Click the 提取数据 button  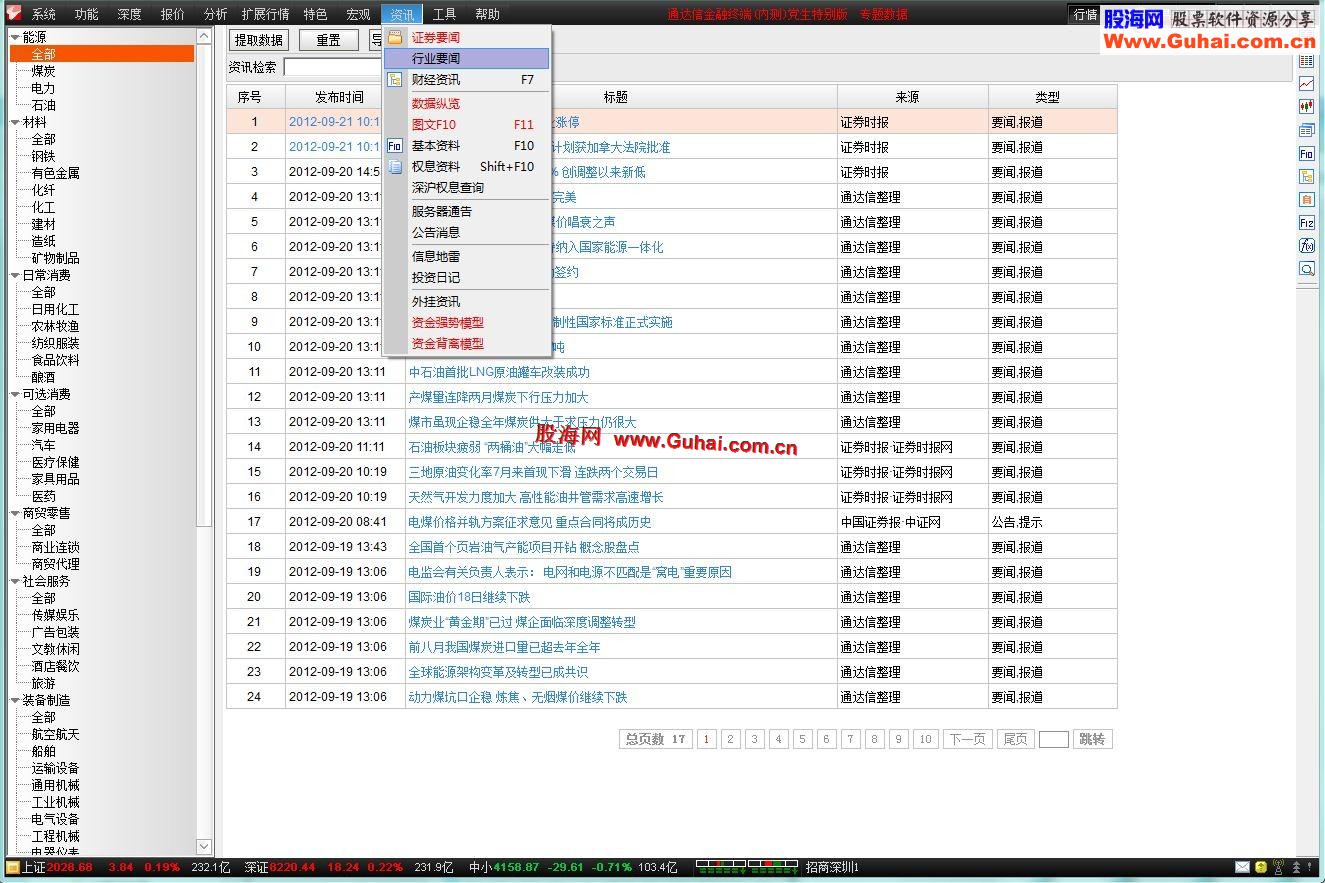tap(259, 40)
